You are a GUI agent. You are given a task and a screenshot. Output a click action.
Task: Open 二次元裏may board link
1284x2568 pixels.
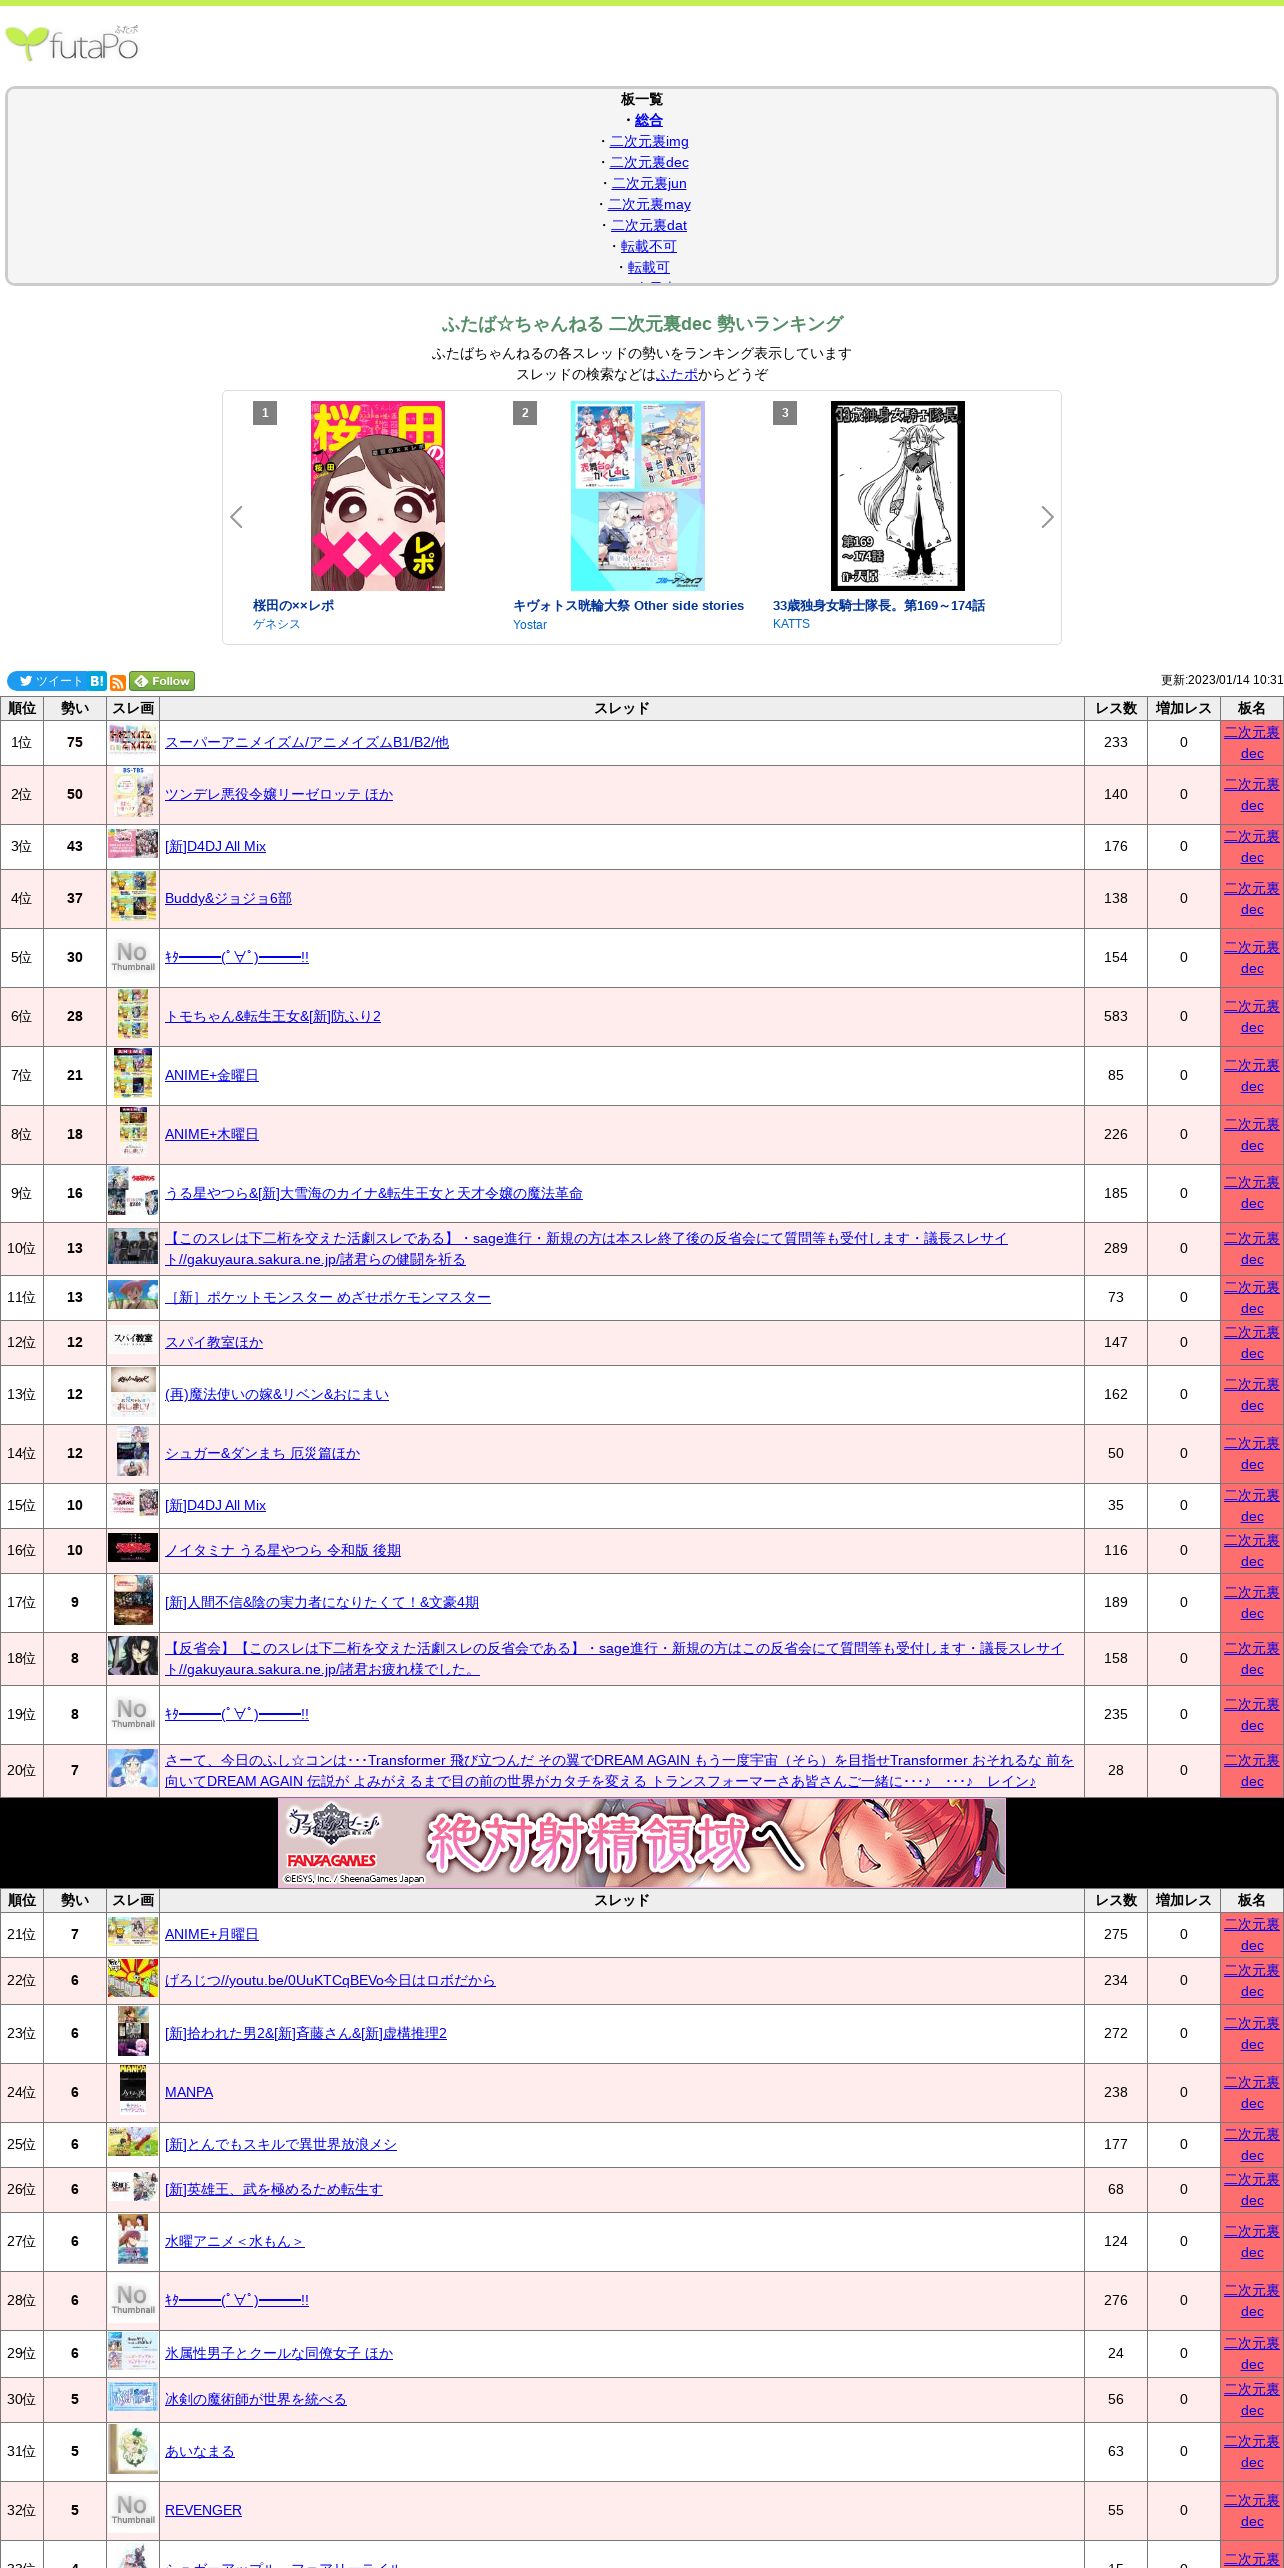(x=649, y=204)
